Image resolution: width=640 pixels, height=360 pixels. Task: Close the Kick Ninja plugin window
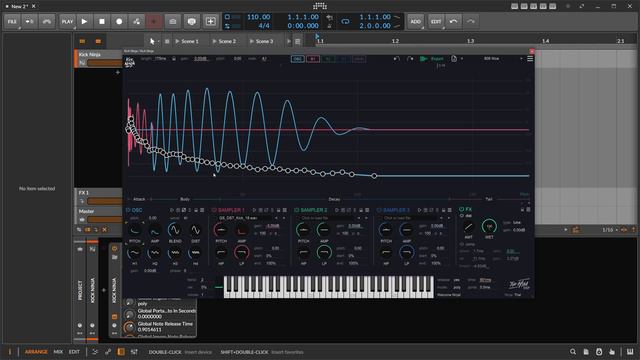[531, 51]
